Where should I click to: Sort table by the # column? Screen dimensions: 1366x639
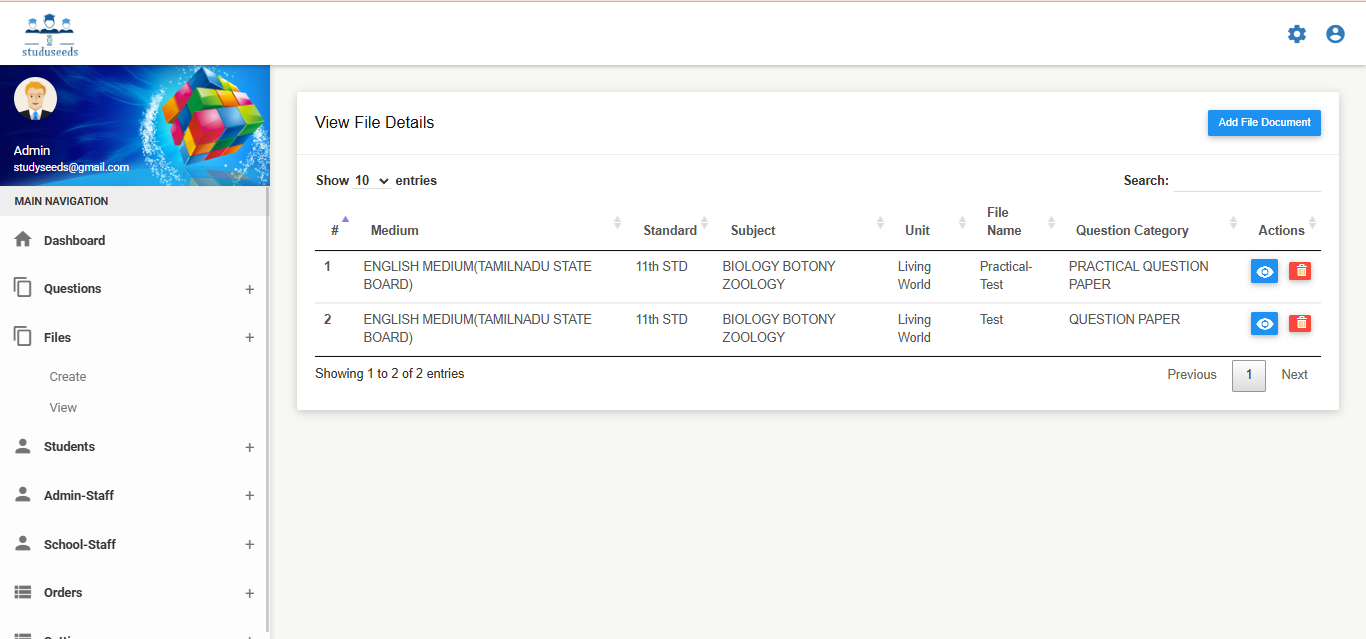click(x=336, y=229)
